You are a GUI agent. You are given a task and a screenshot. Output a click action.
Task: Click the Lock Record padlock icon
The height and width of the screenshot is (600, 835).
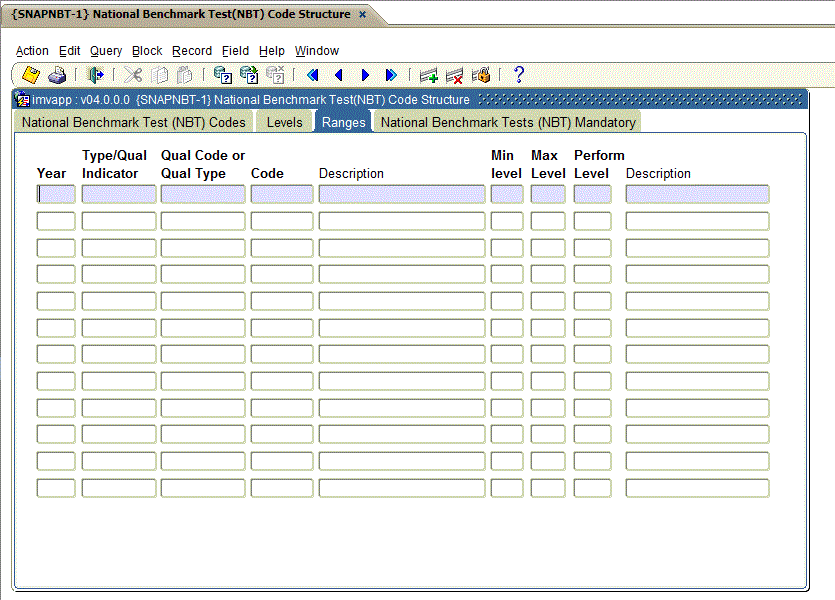pos(481,75)
